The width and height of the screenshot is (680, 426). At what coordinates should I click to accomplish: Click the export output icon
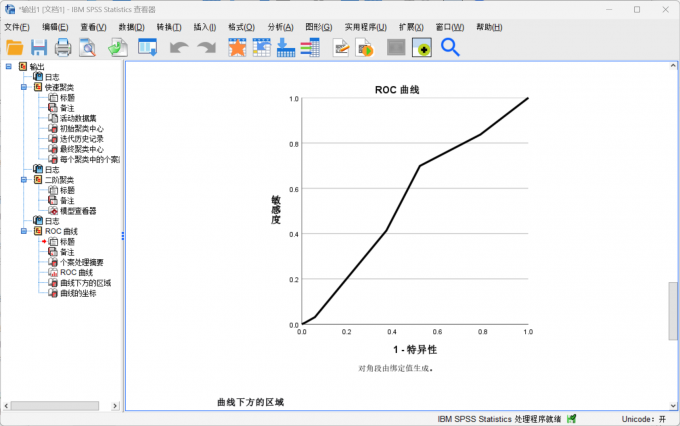click(x=118, y=47)
